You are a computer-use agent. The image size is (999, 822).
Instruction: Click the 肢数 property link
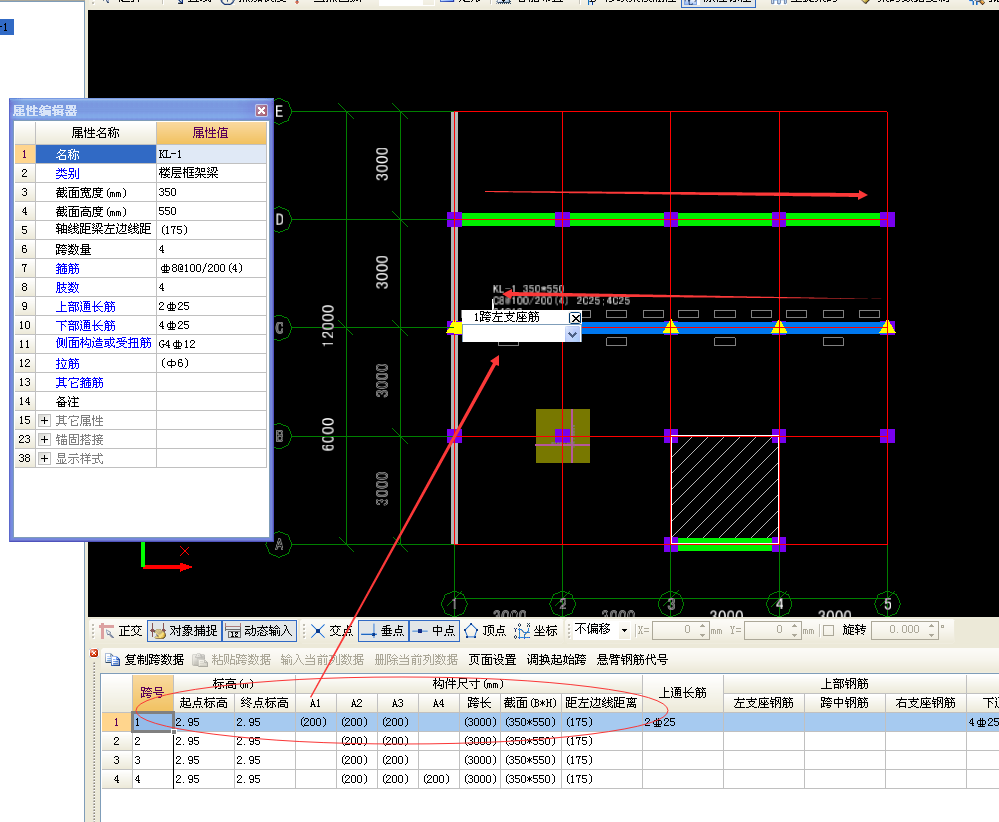[x=68, y=288]
